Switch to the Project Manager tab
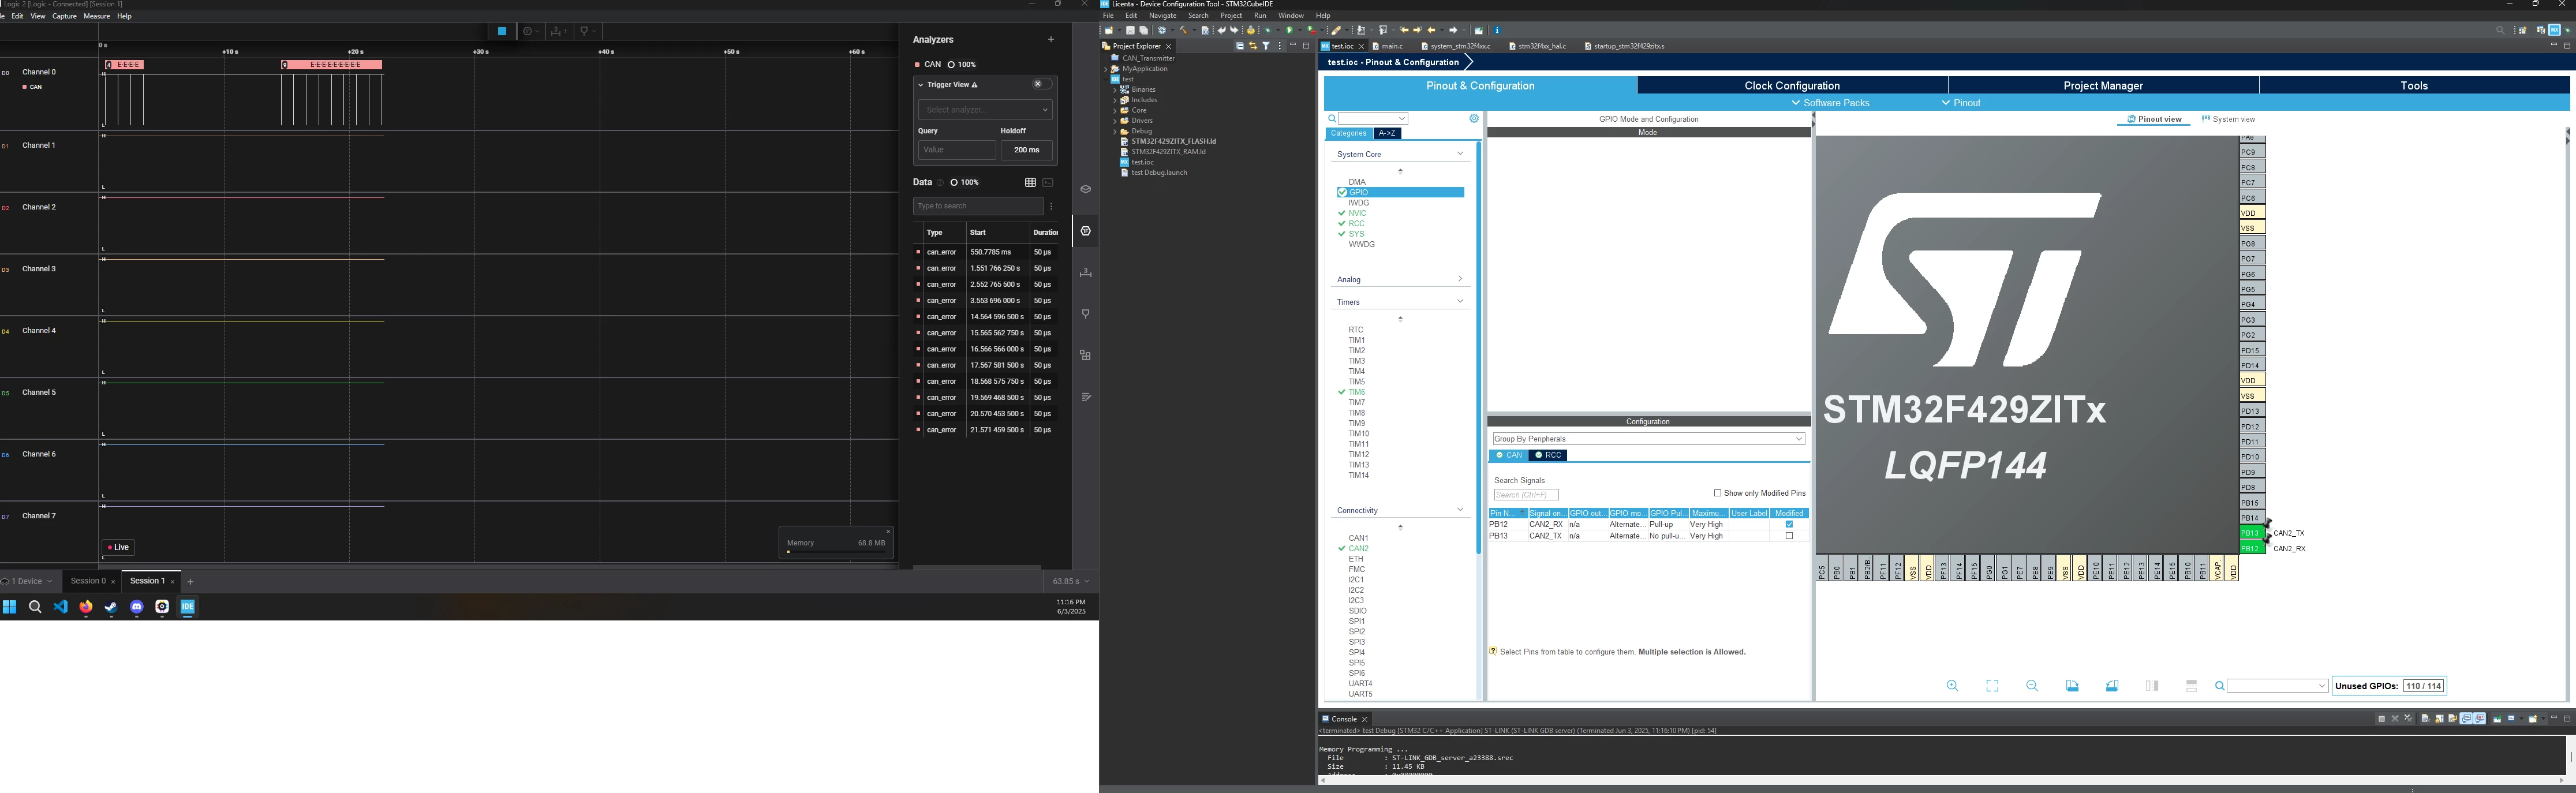 [x=2103, y=86]
